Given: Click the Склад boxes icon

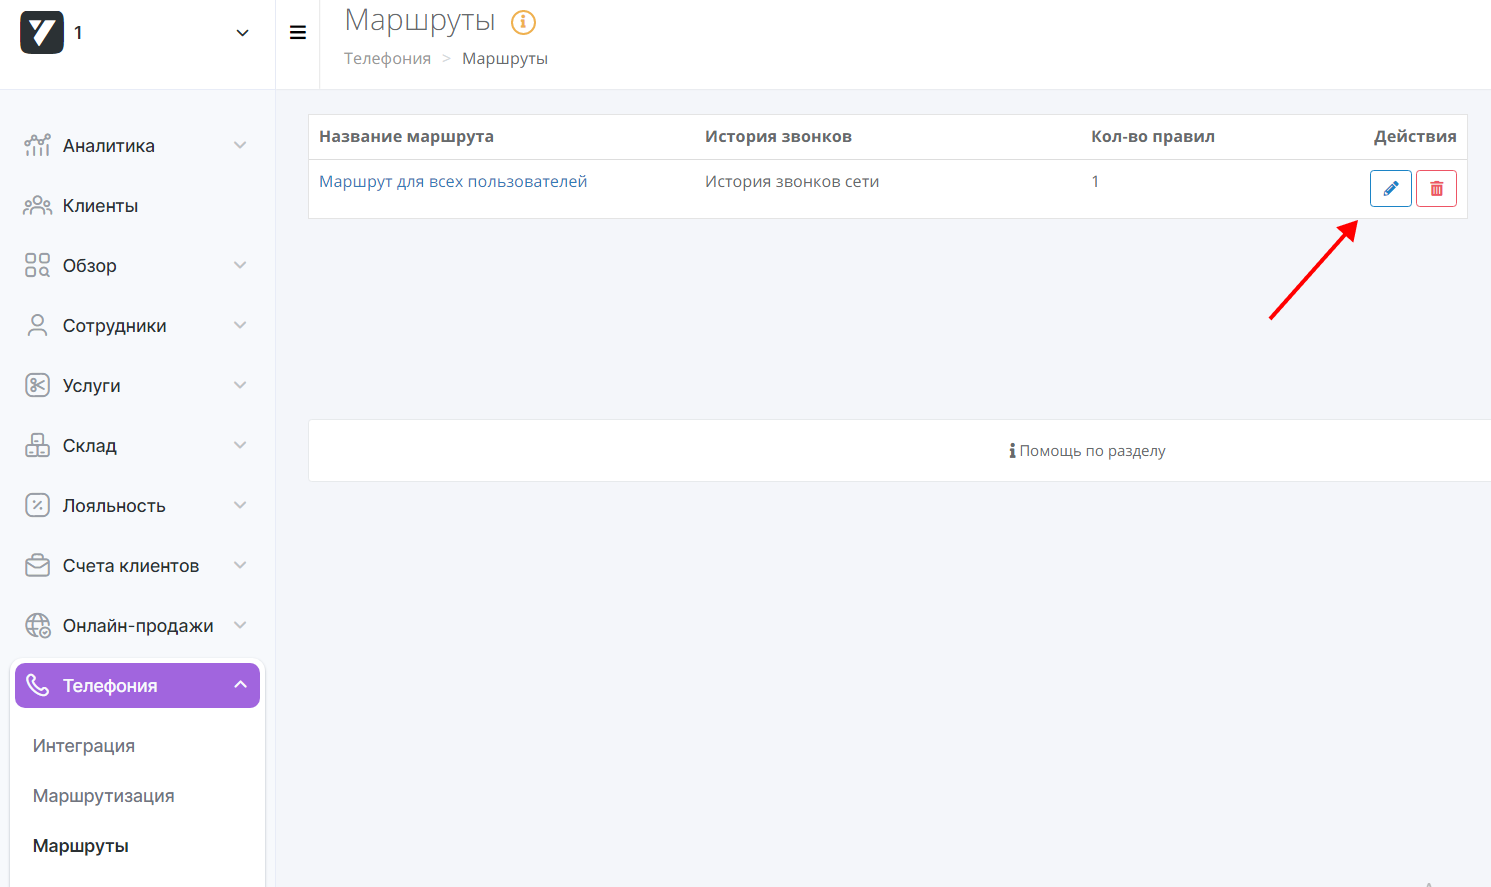Looking at the screenshot, I should pyautogui.click(x=37, y=446).
